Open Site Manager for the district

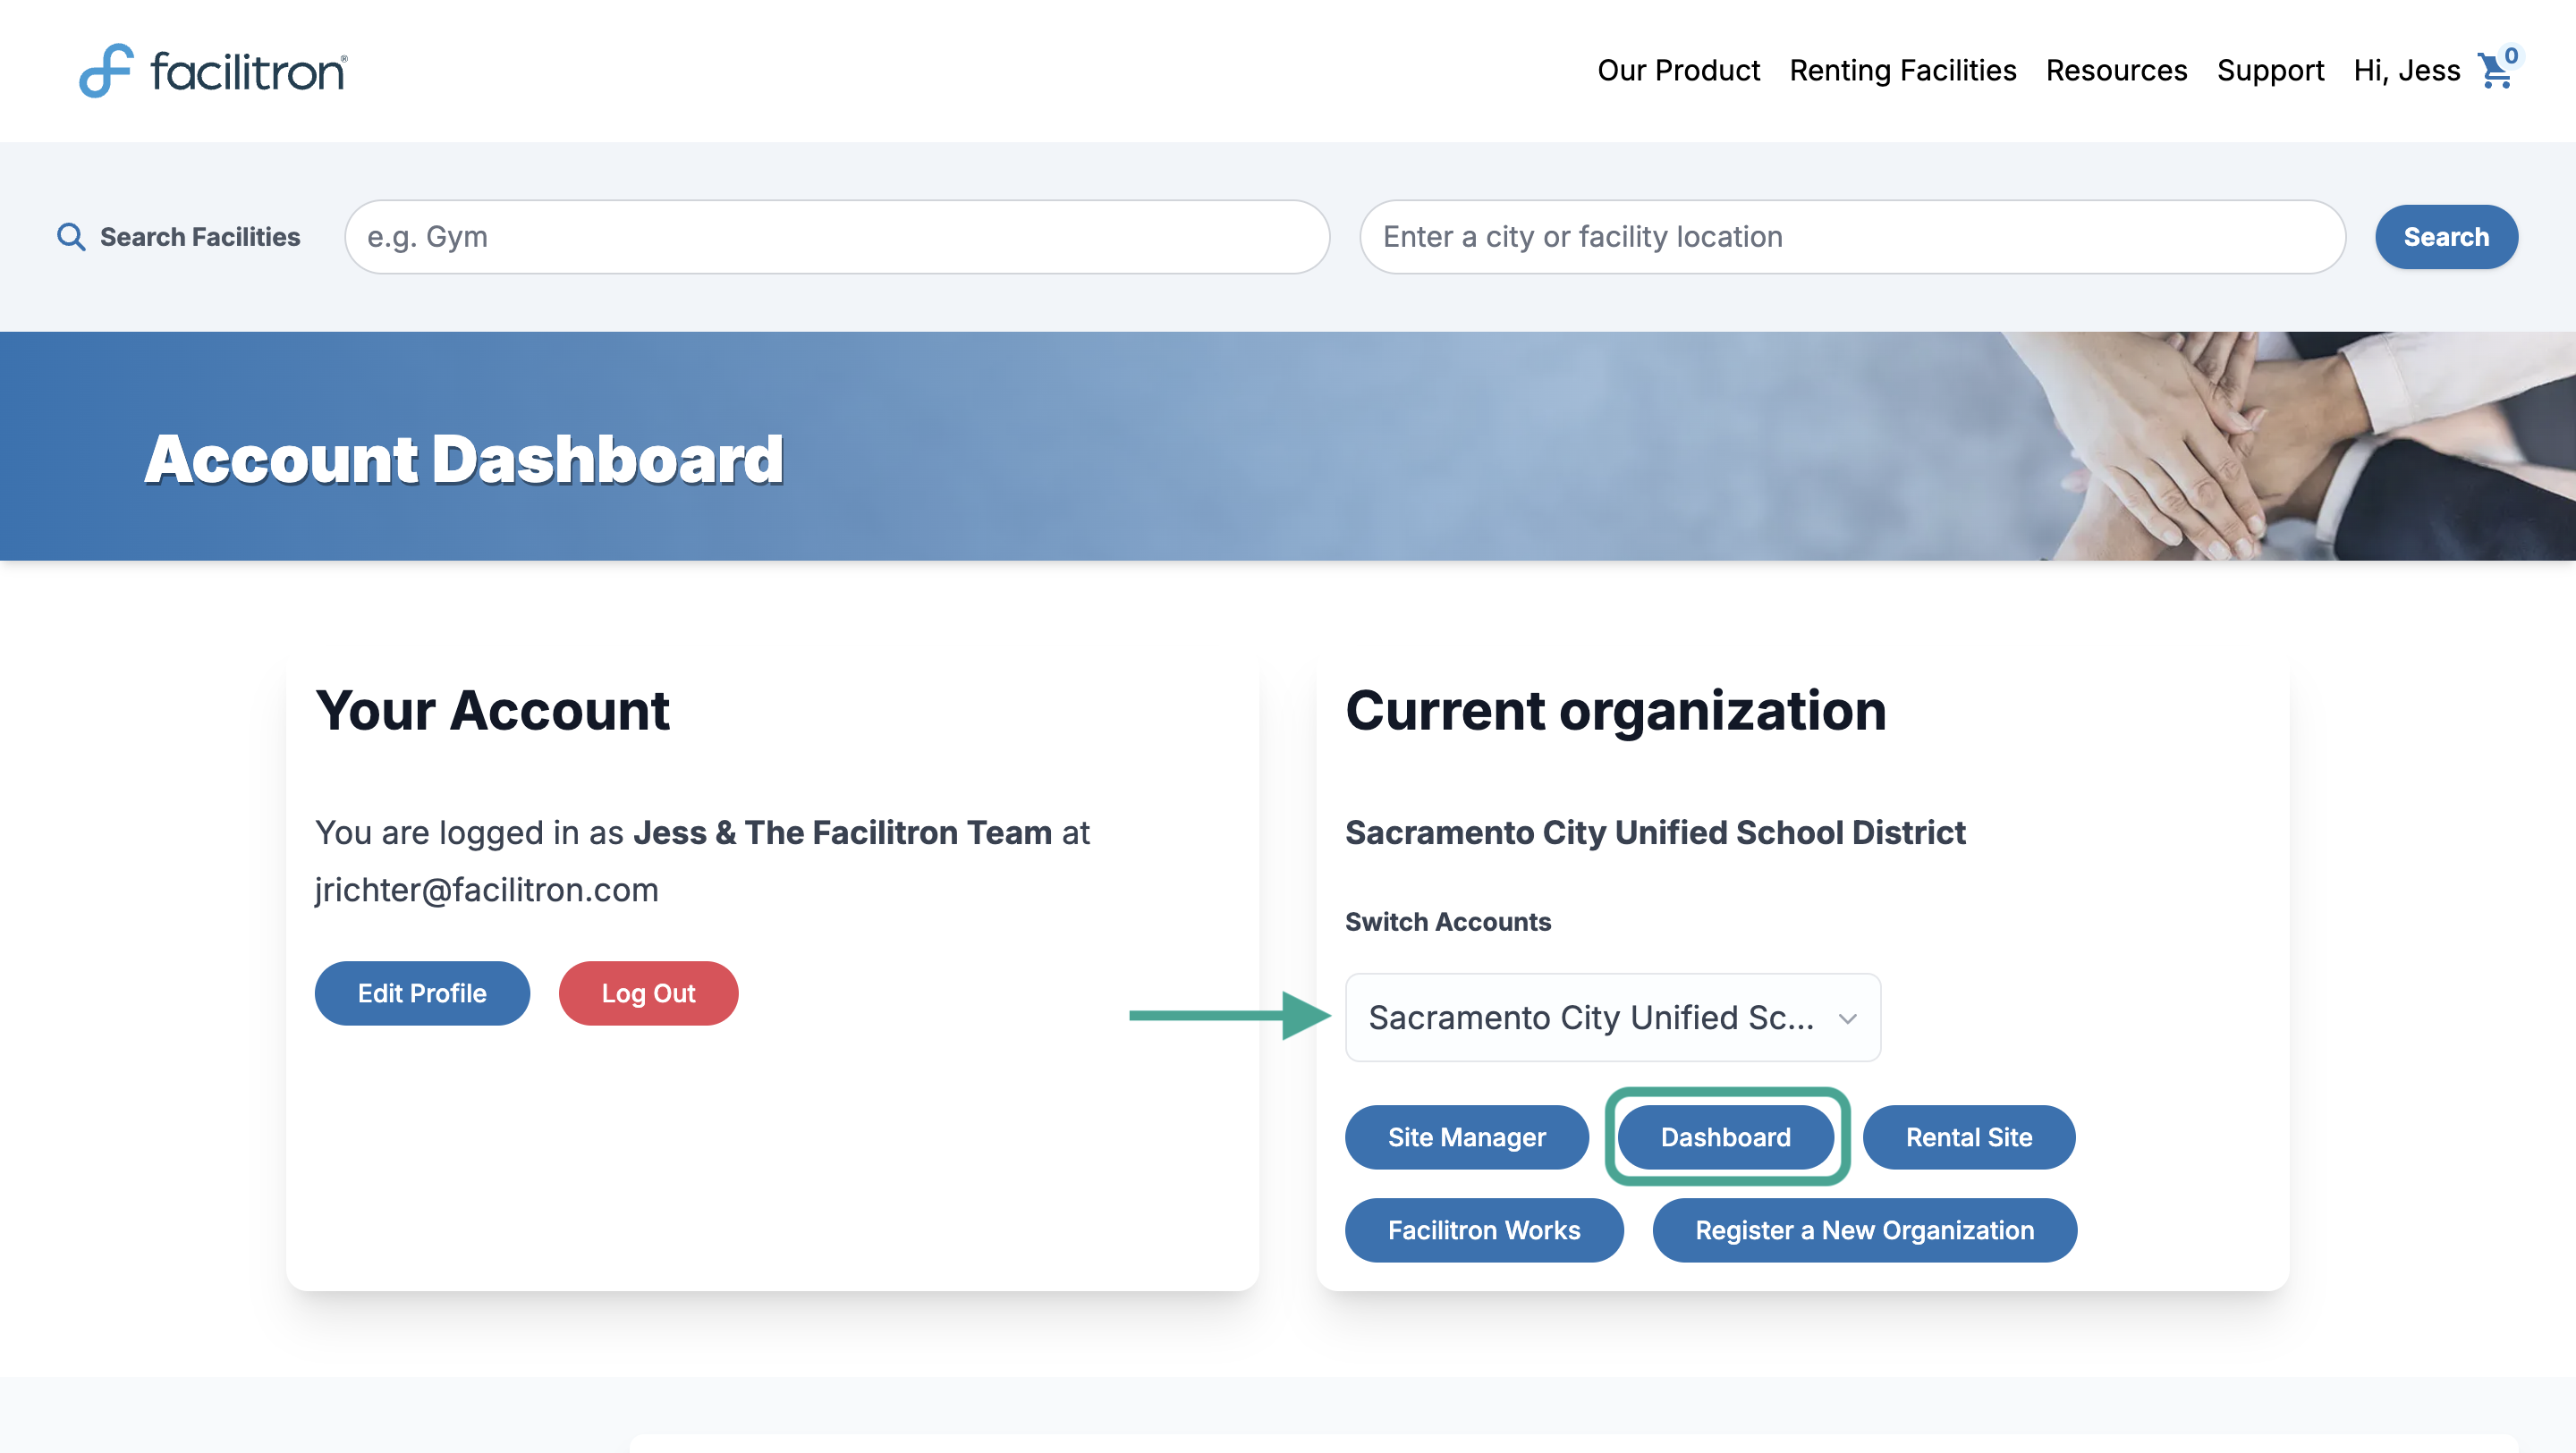[x=1466, y=1137]
